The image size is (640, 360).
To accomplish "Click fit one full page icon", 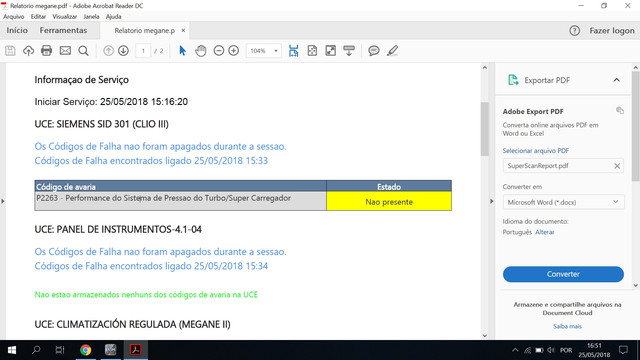I will tap(312, 51).
